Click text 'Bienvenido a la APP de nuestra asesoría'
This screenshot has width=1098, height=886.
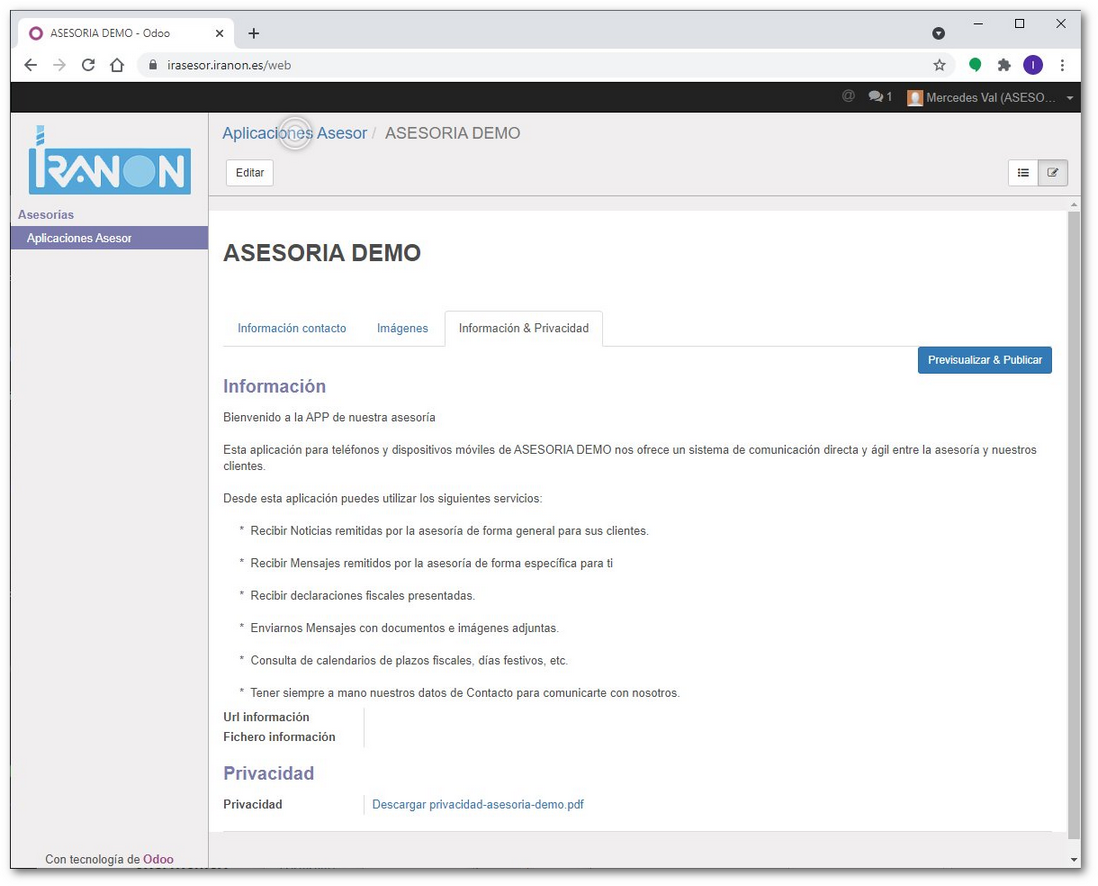[x=329, y=417]
